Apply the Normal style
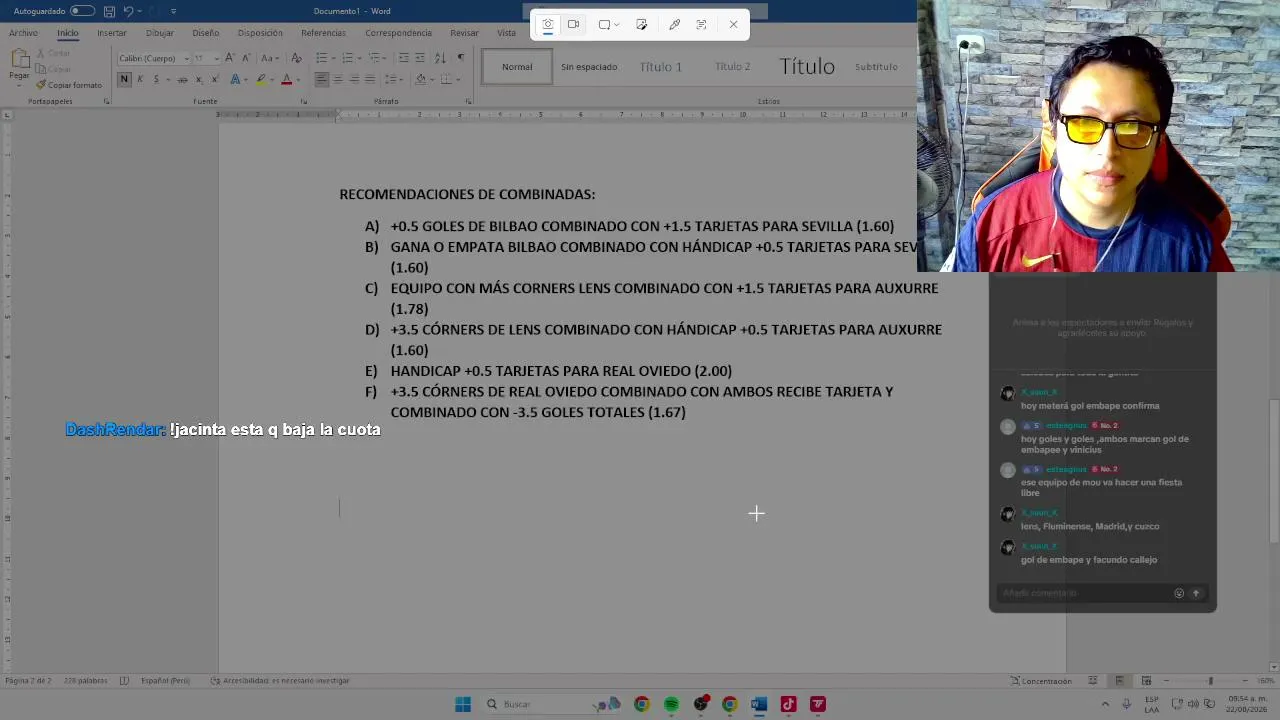Viewport: 1280px width, 720px height. click(517, 67)
